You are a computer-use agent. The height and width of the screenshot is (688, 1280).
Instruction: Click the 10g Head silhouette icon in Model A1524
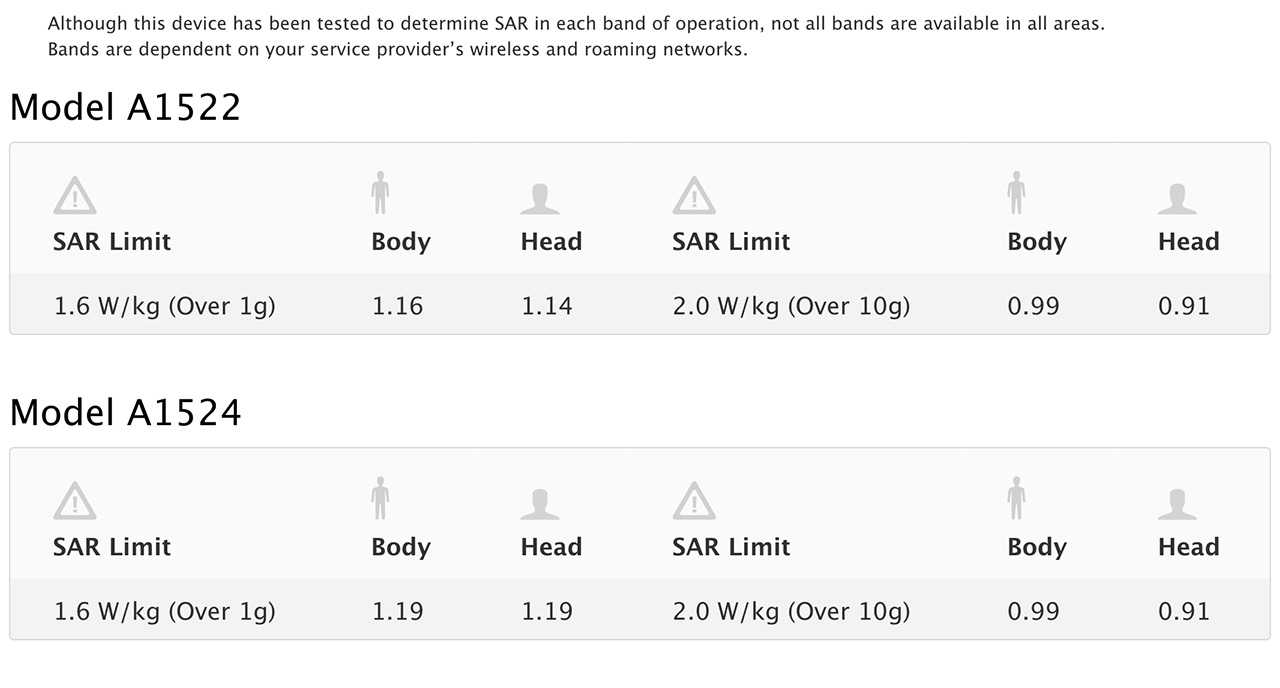[1177, 504]
